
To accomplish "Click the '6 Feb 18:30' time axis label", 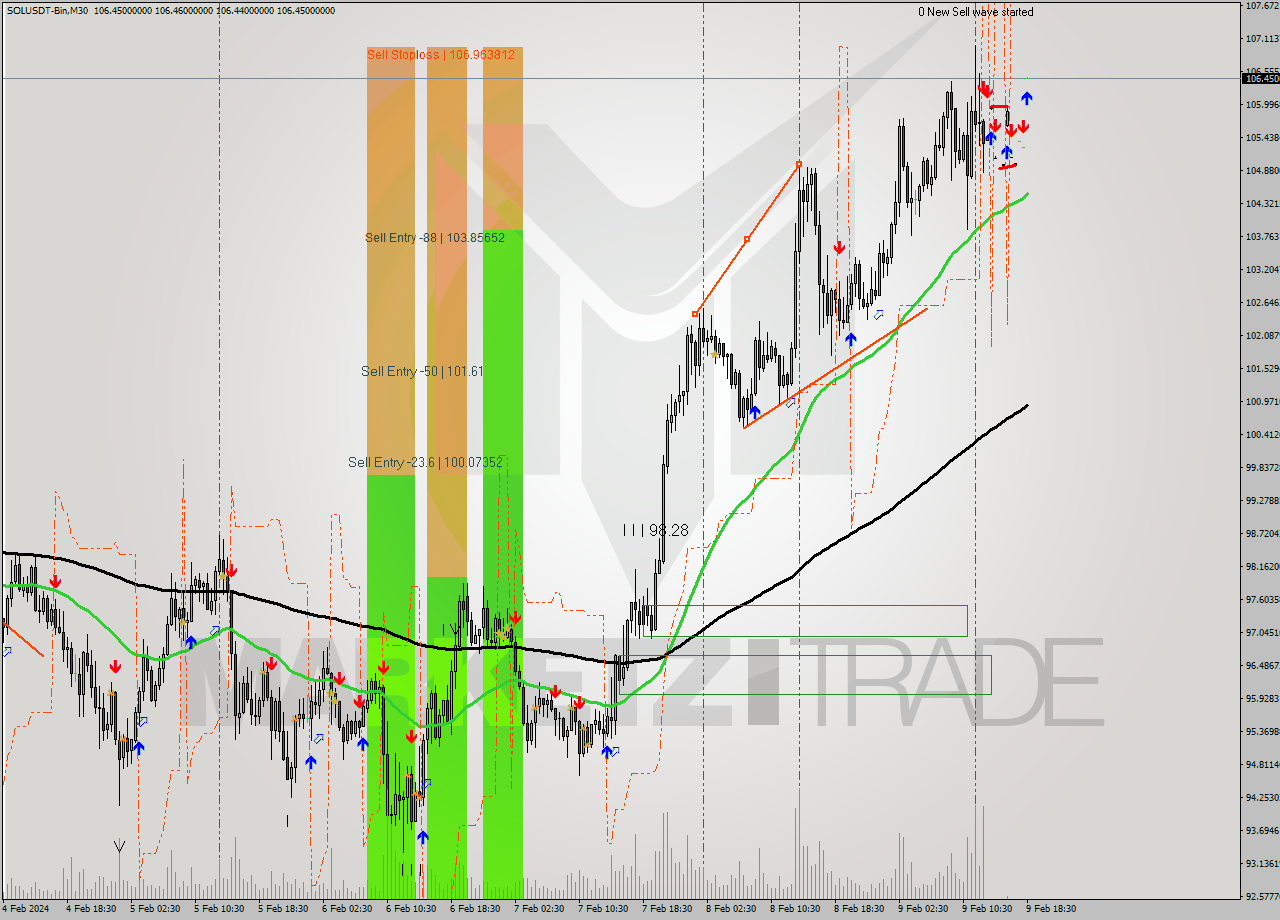I will [x=475, y=909].
